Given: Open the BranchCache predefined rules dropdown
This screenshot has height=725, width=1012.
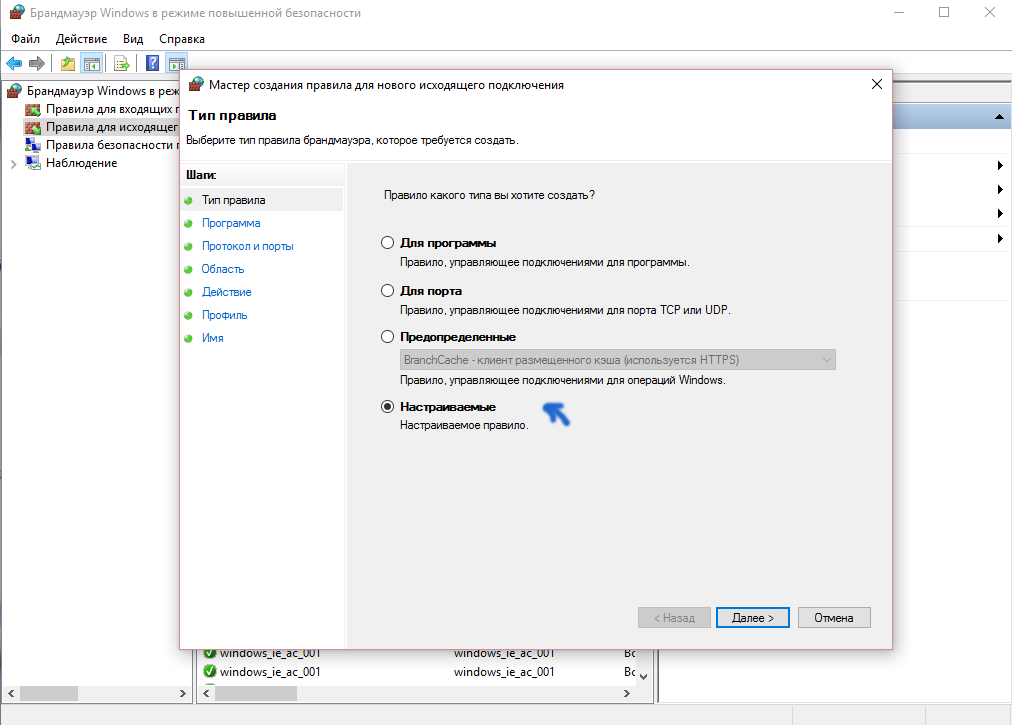Looking at the screenshot, I should [618, 360].
